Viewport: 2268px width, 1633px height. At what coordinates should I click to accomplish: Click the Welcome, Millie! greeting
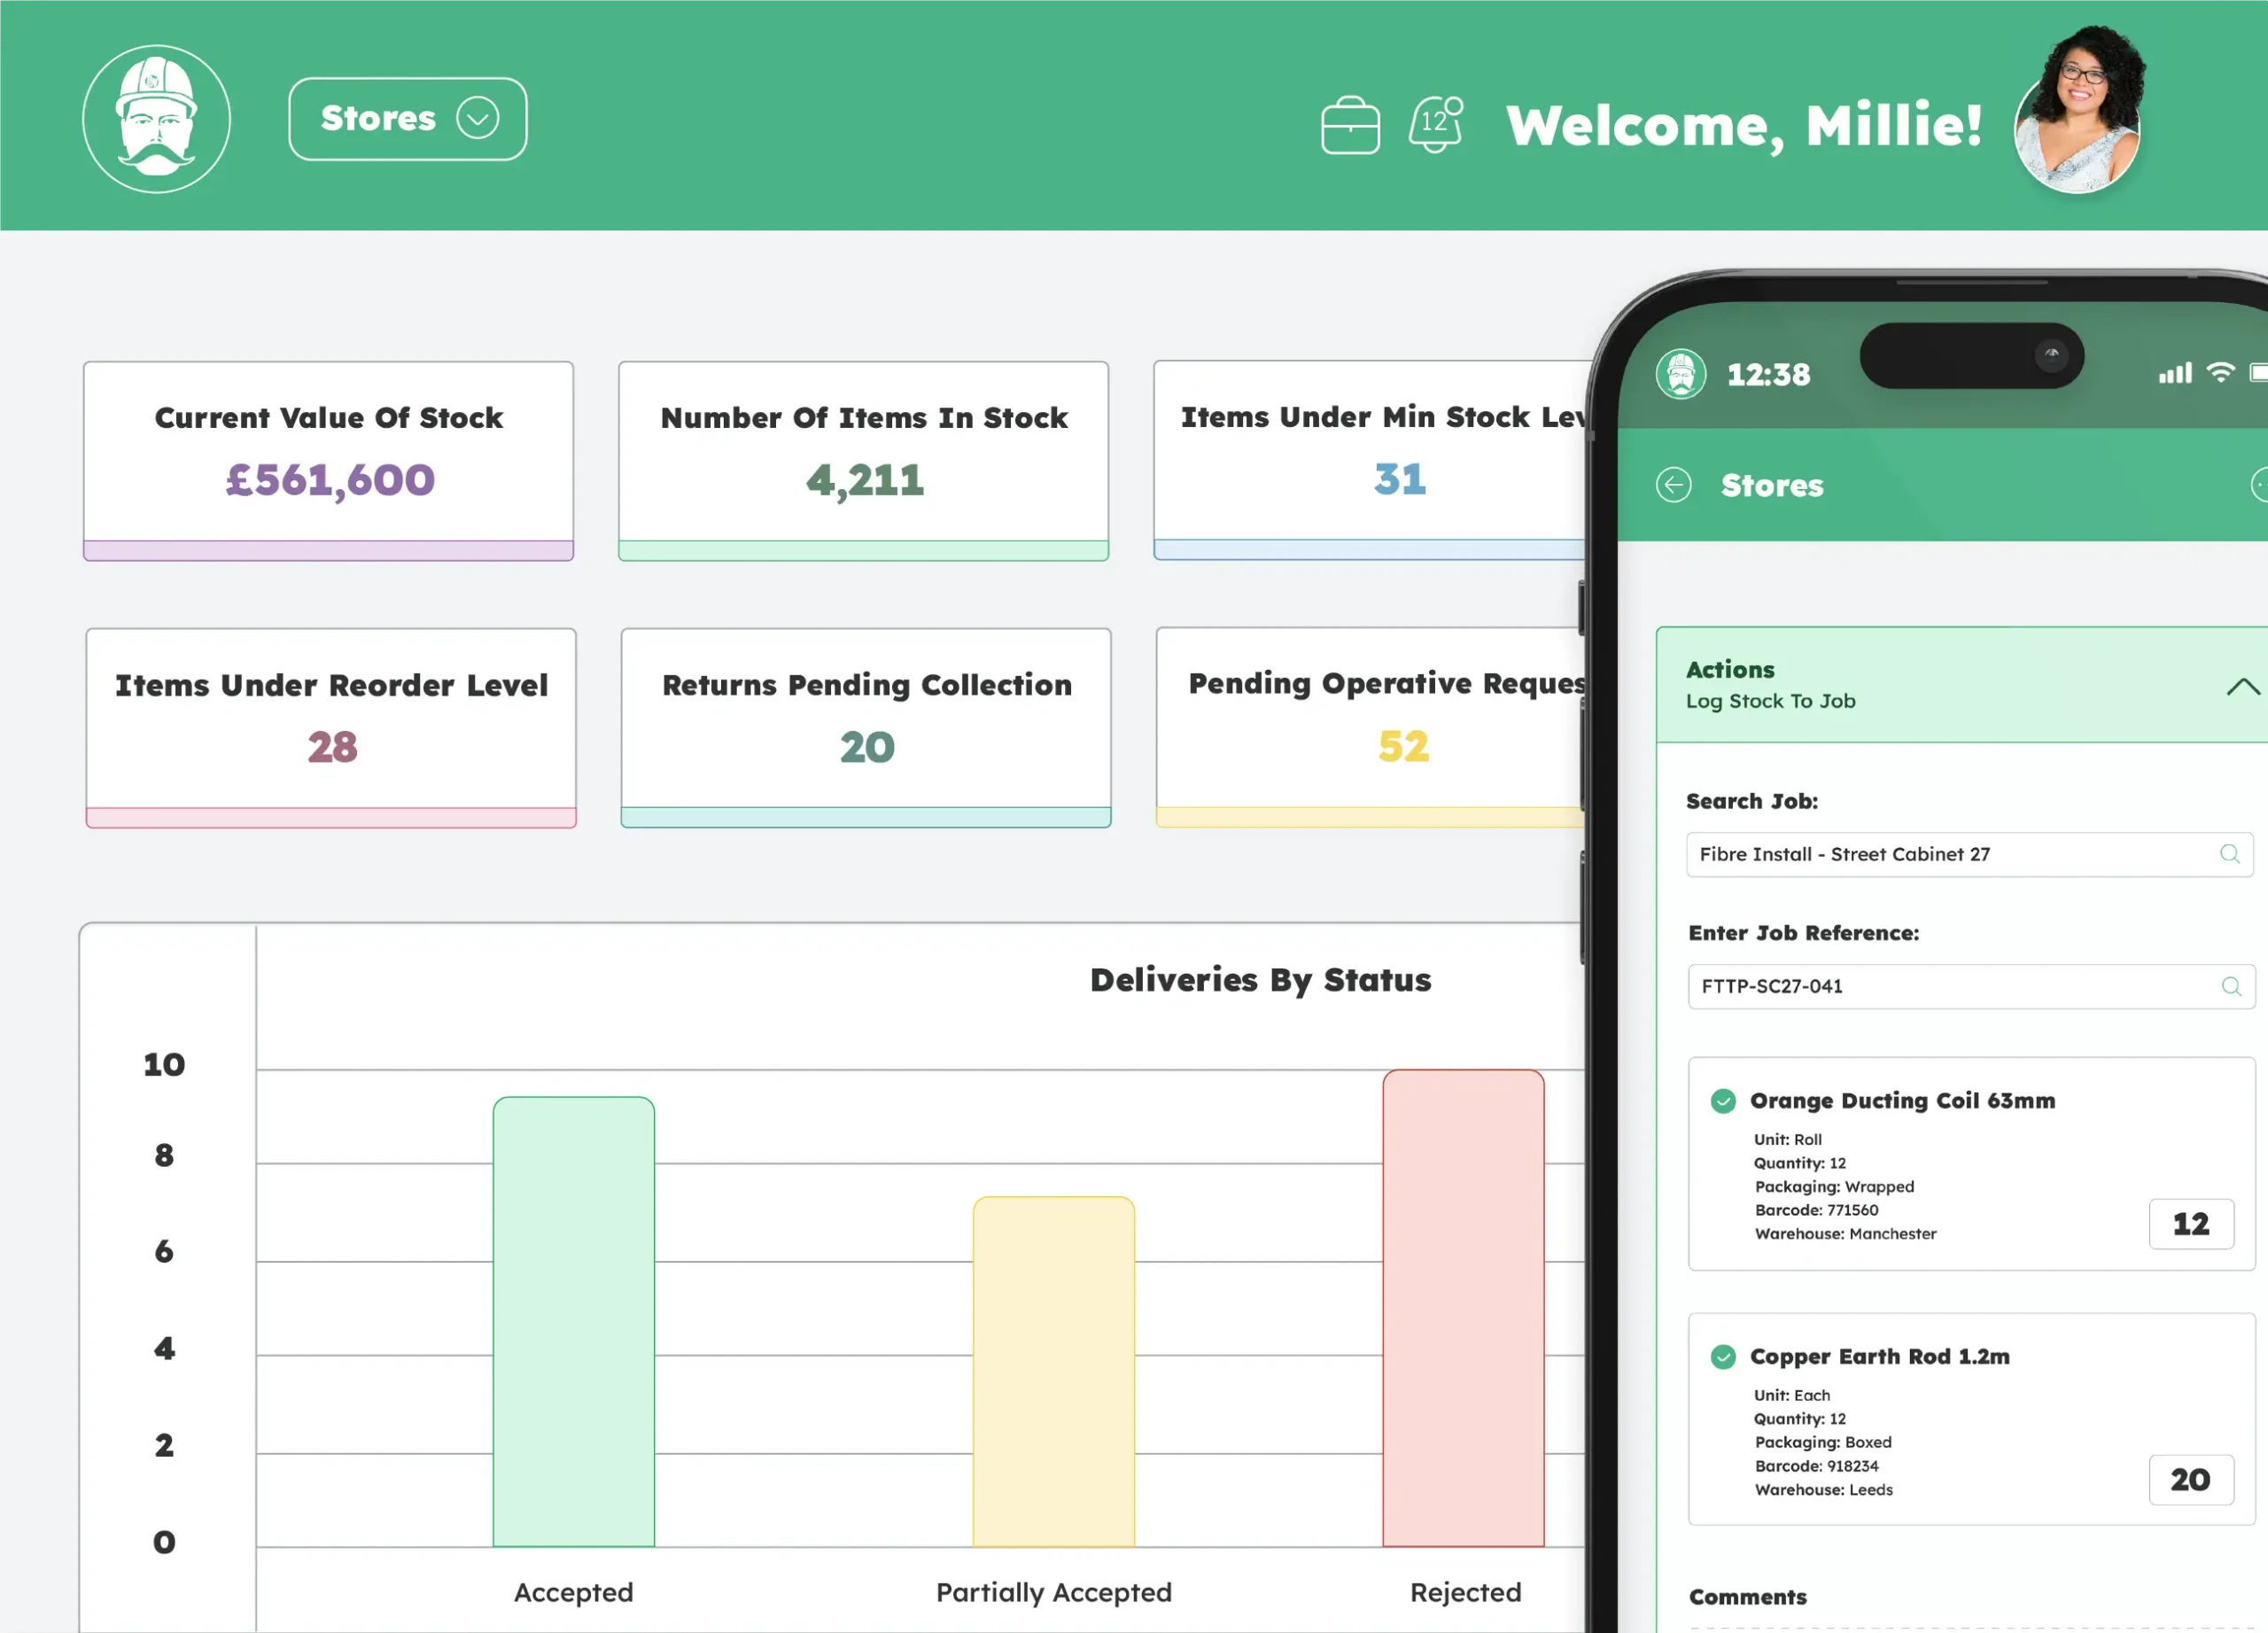1744,126
